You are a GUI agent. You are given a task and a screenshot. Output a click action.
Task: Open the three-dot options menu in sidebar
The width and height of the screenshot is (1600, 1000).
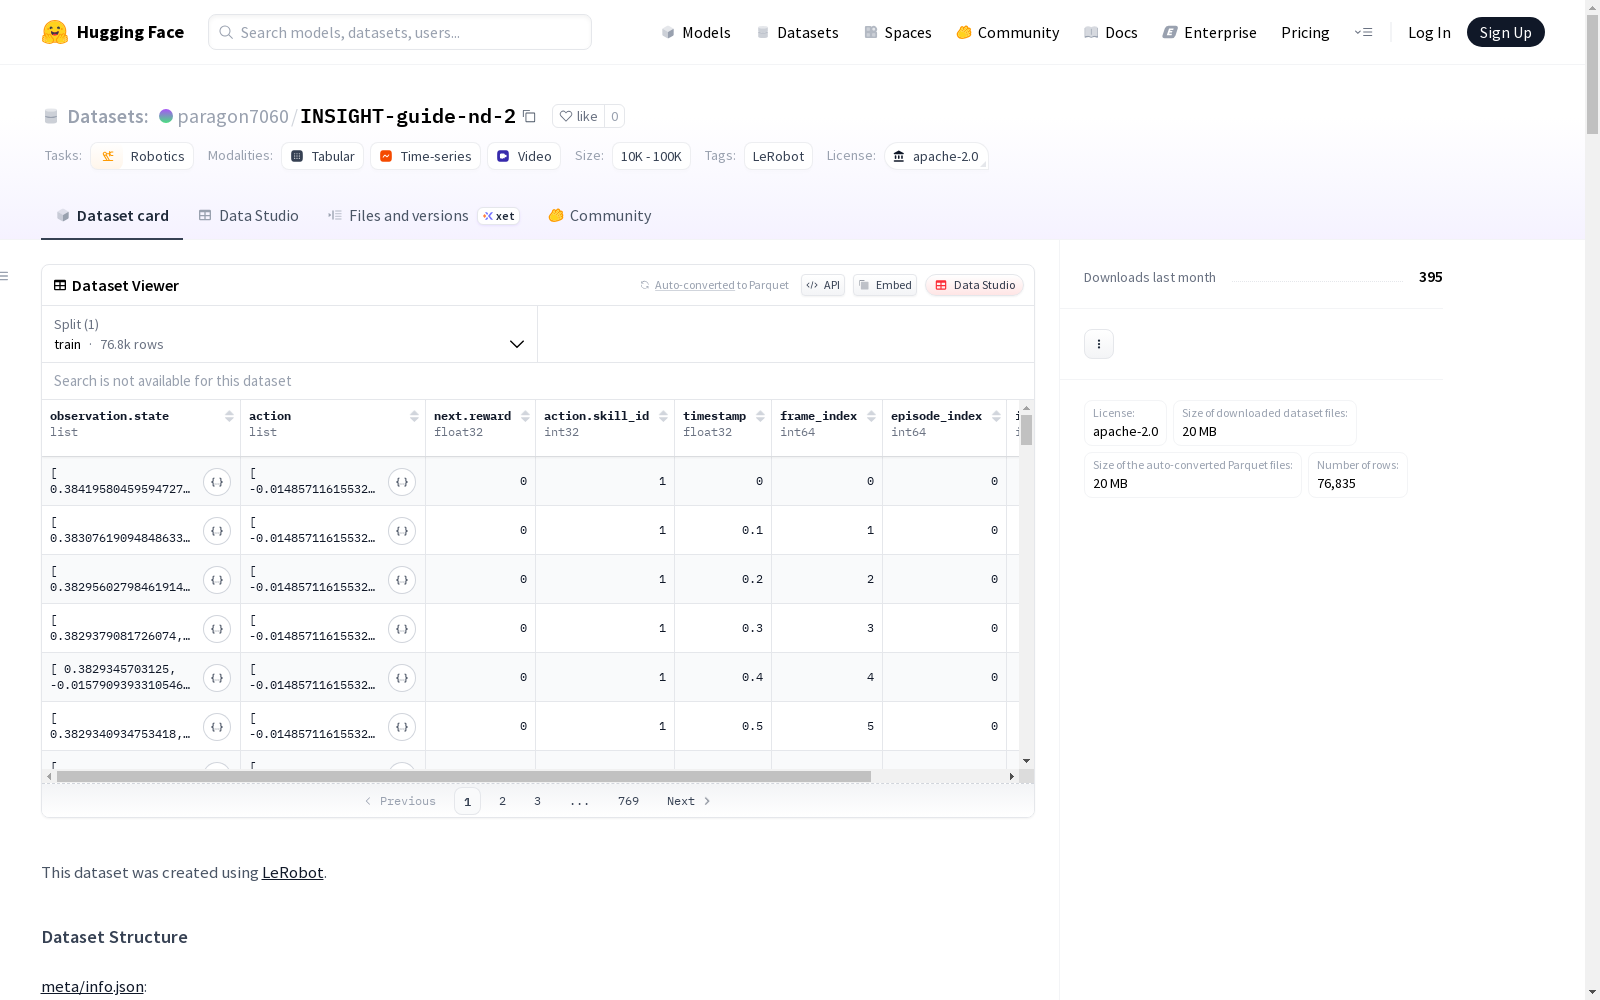pyautogui.click(x=1099, y=344)
